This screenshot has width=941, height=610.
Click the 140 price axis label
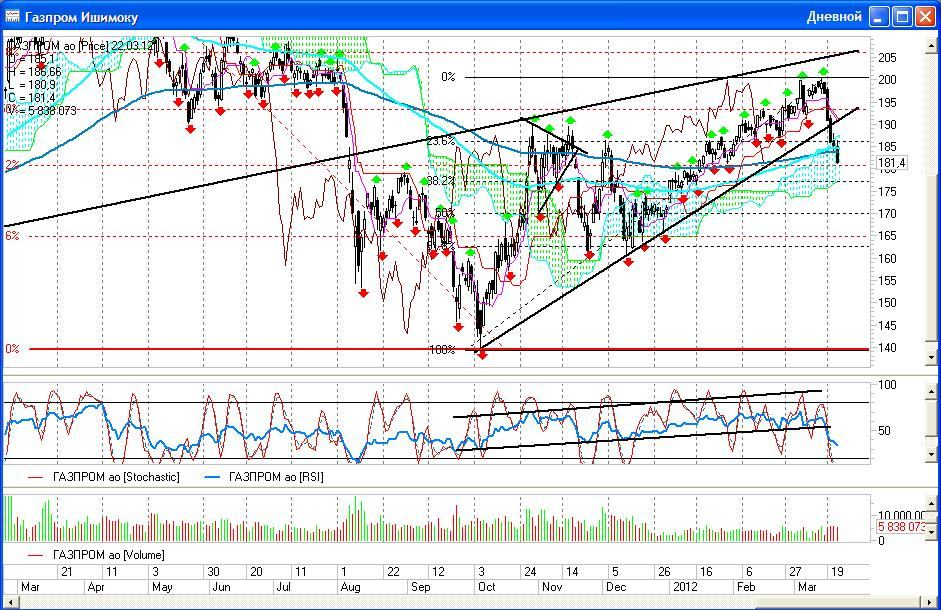tap(887, 348)
